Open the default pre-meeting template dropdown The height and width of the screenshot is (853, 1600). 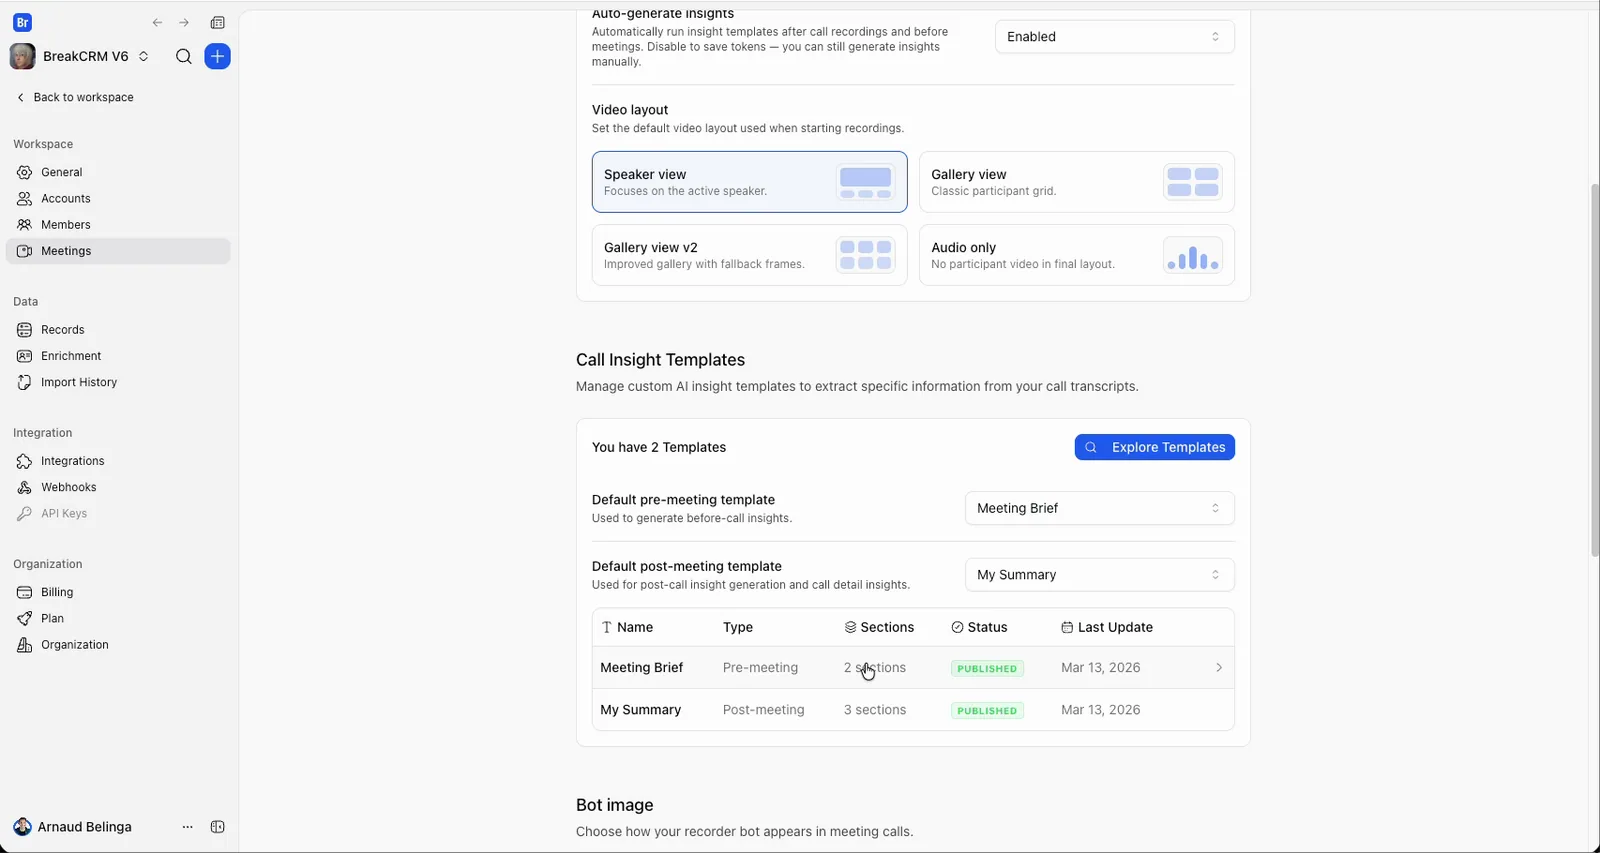[1099, 508]
